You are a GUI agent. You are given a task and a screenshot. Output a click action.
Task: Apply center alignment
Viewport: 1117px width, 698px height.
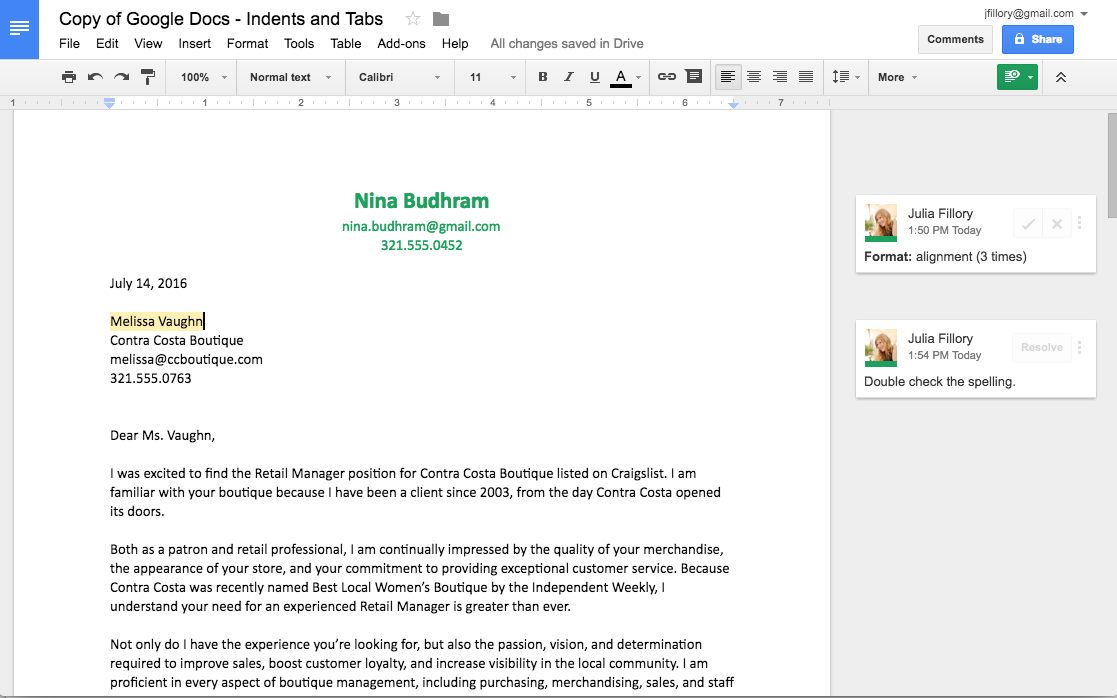click(x=753, y=77)
